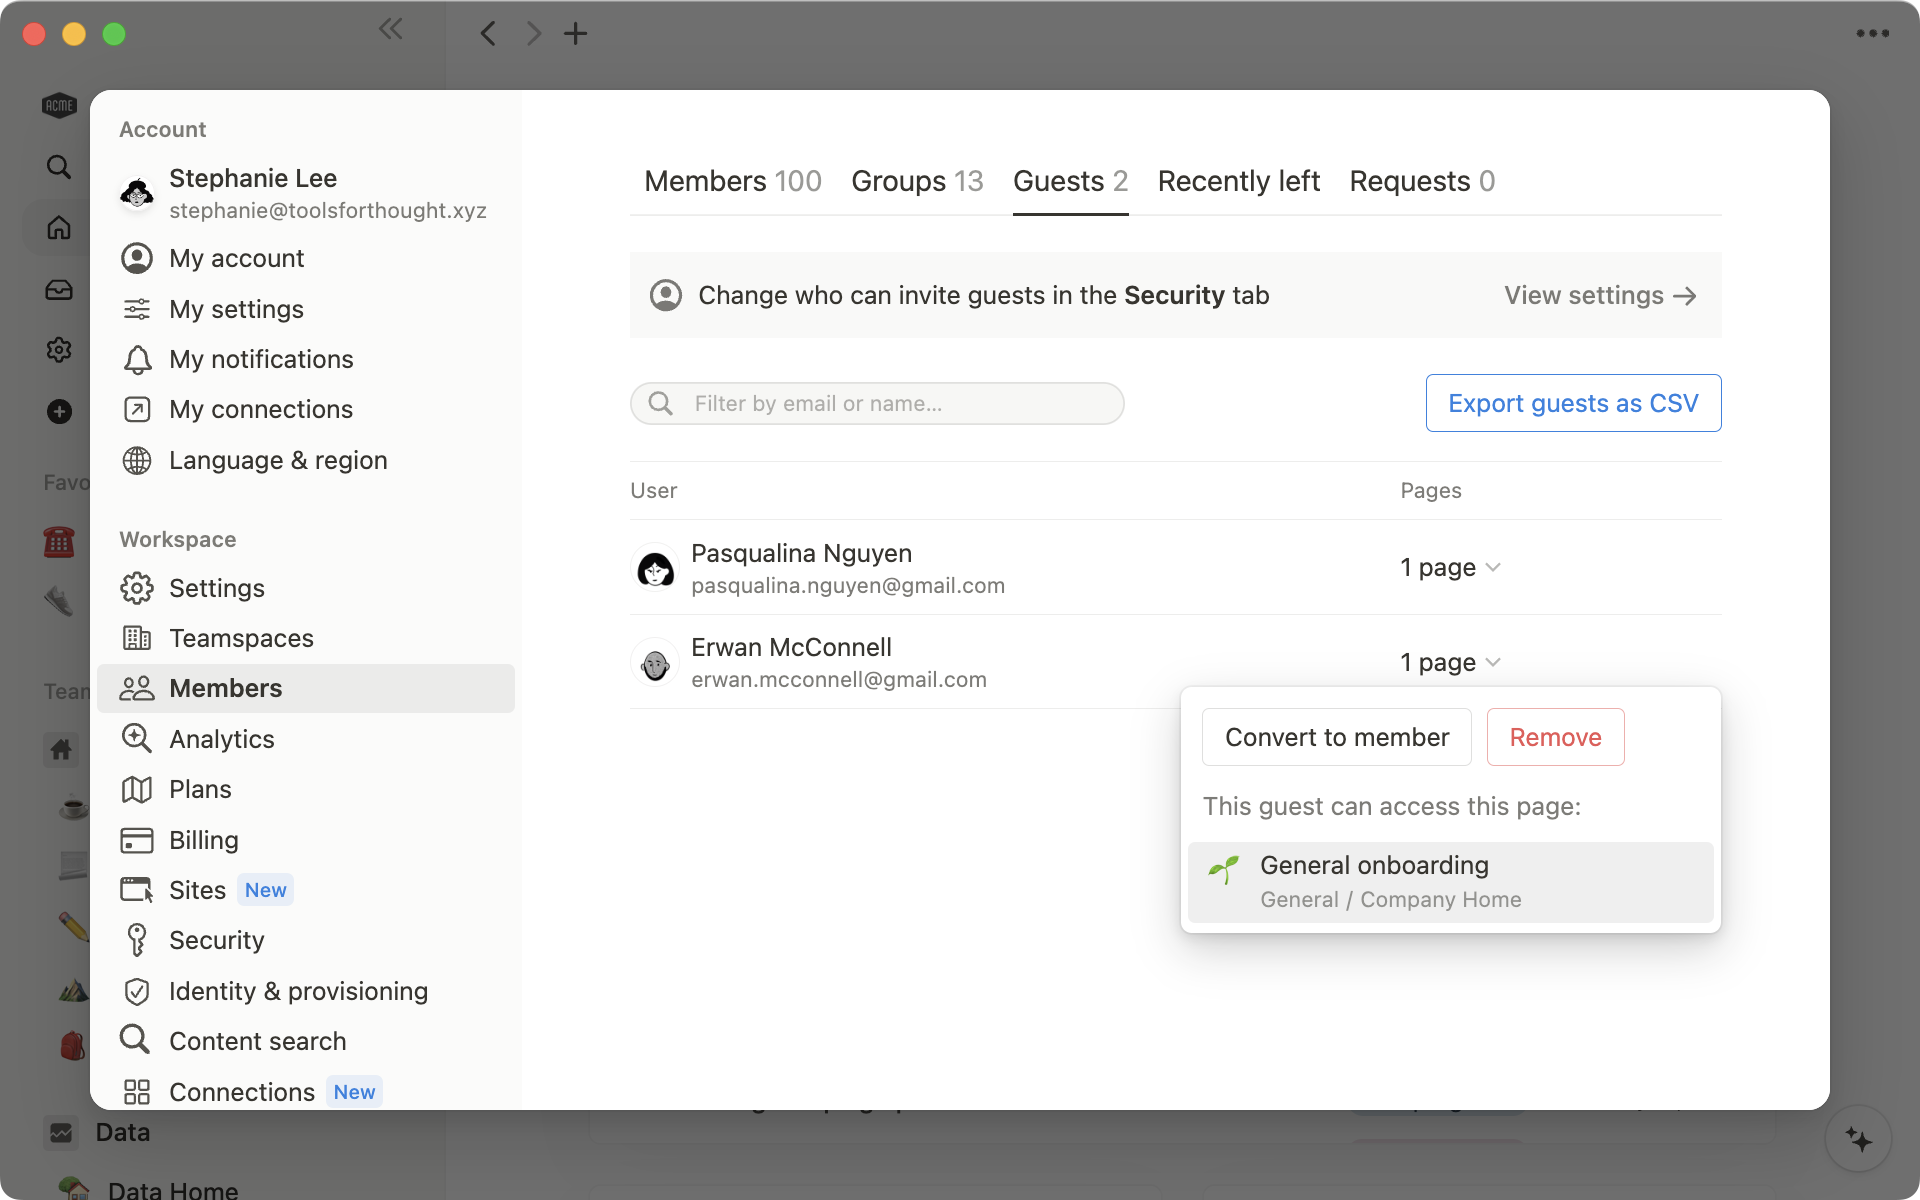1920x1200 pixels.
Task: Switch to the Recently left tab
Action: click(1239, 180)
